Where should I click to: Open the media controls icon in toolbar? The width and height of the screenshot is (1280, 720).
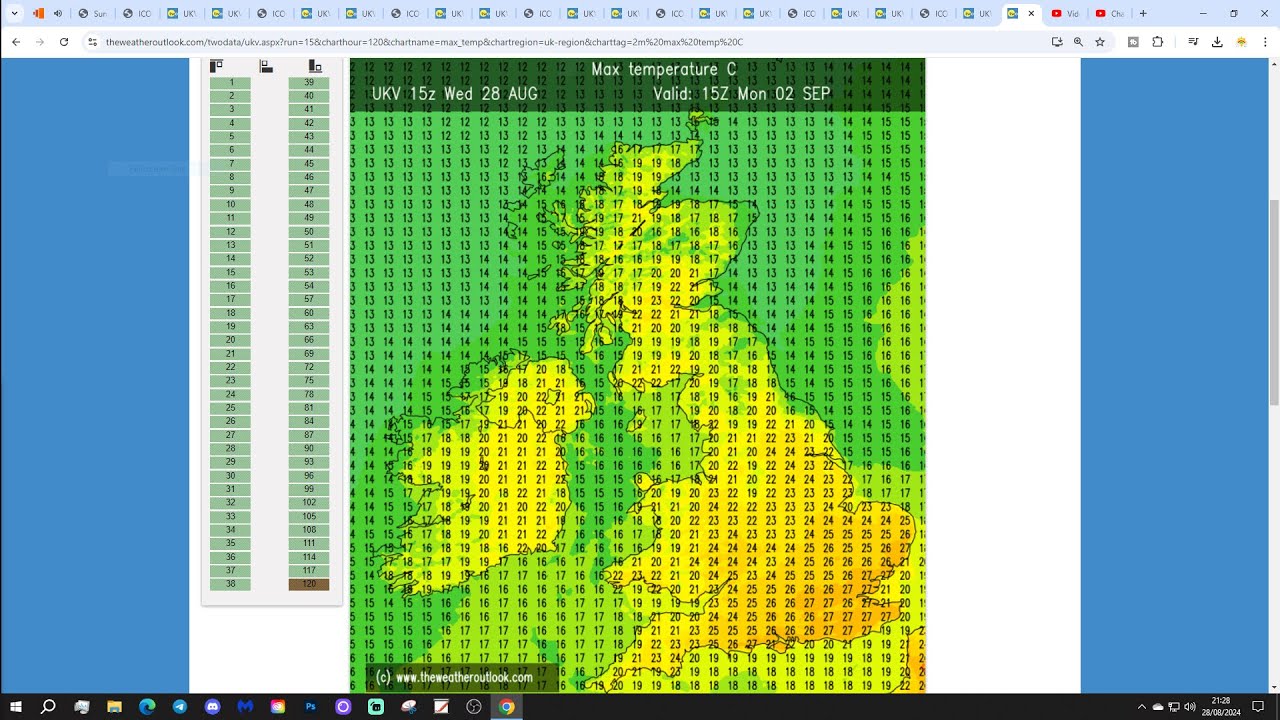coord(1193,42)
